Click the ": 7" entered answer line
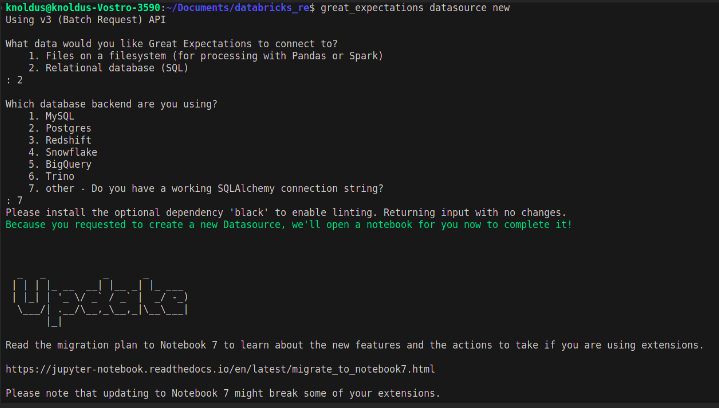This screenshot has height=408, width=719. (13, 200)
